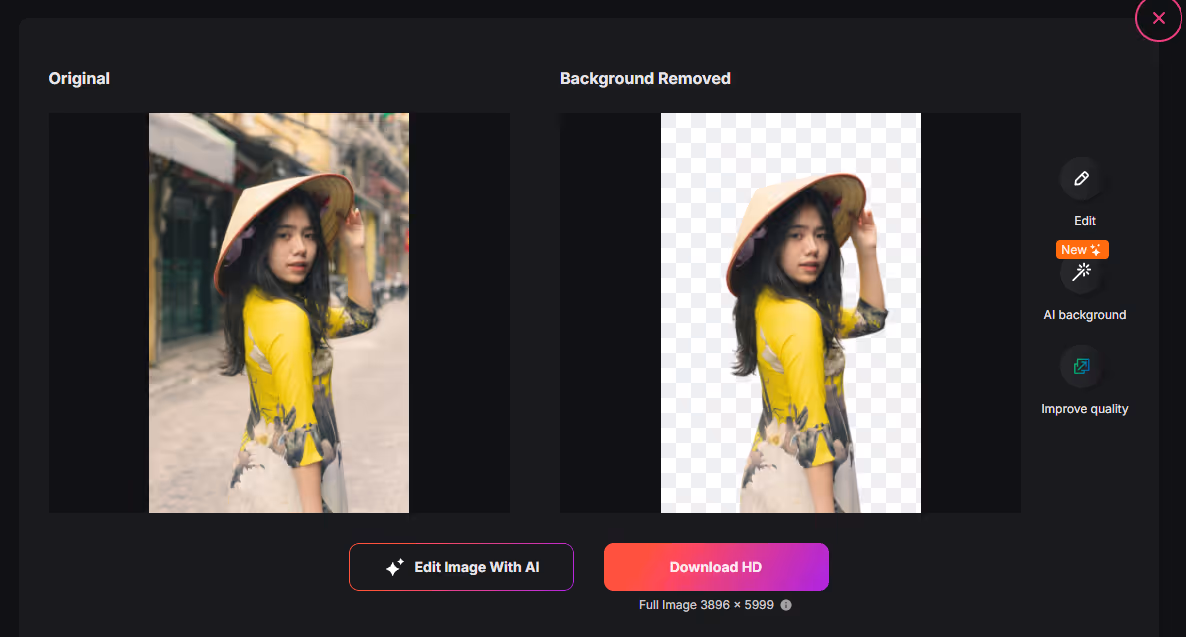Click the "Improve quality" text label

click(1084, 408)
